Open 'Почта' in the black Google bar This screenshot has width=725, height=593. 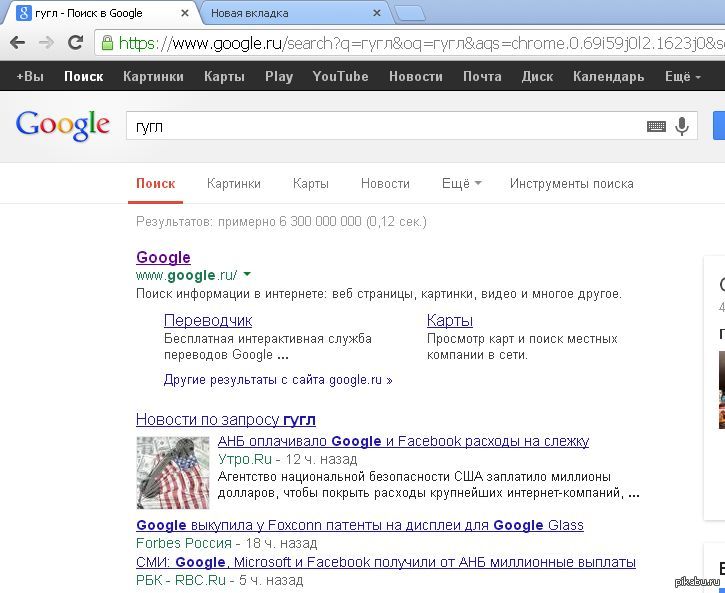pos(482,76)
